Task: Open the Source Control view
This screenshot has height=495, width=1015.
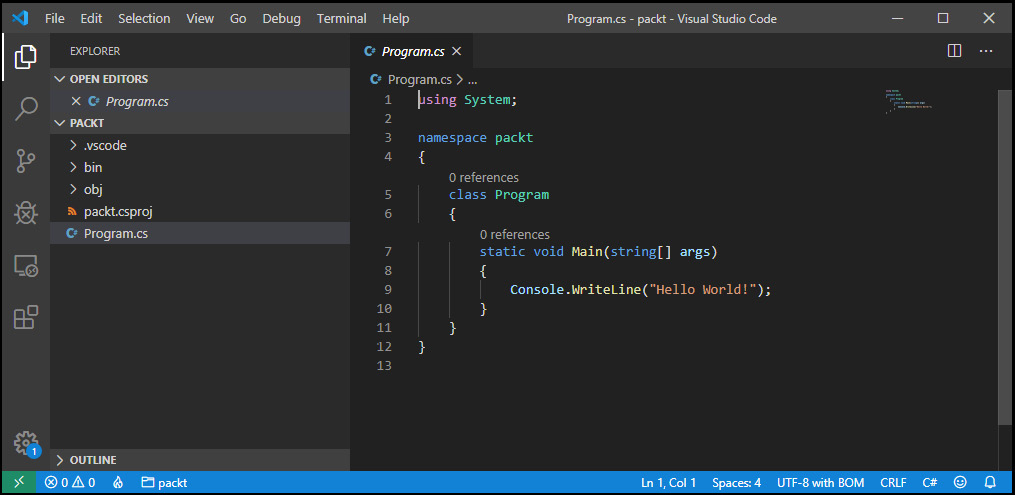Action: point(25,161)
